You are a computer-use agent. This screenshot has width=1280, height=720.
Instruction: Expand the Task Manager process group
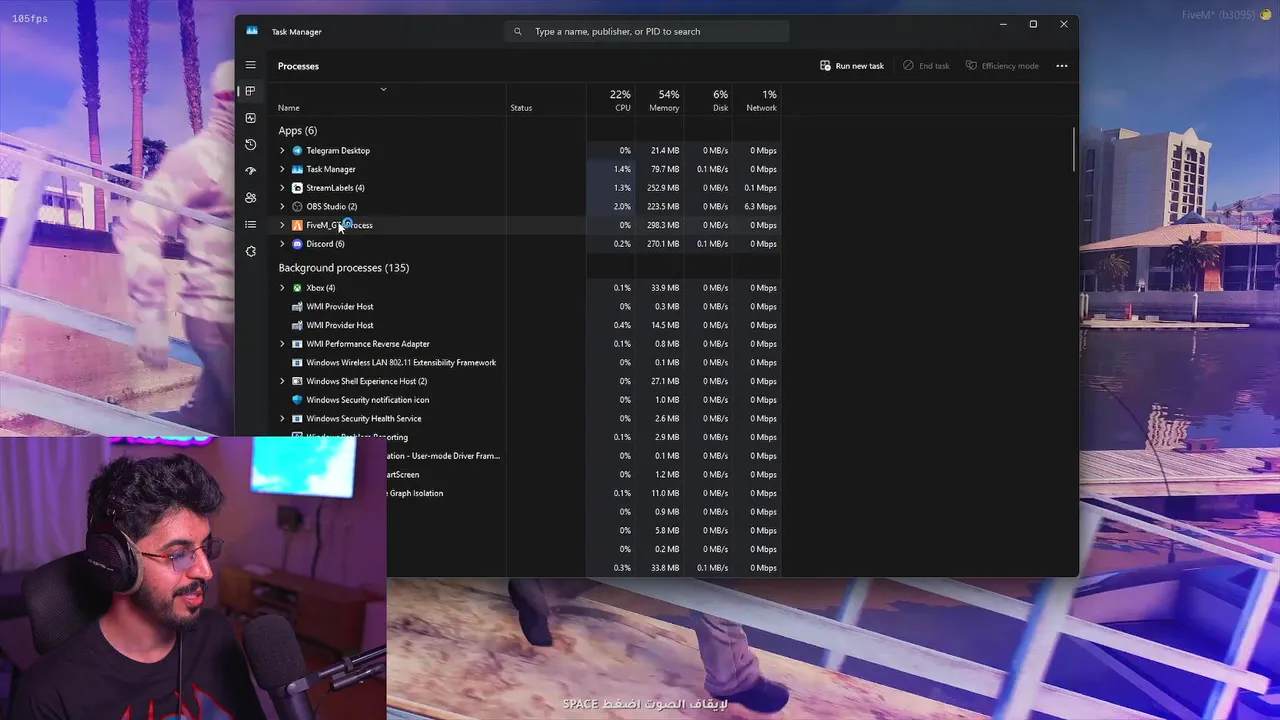[x=282, y=169]
